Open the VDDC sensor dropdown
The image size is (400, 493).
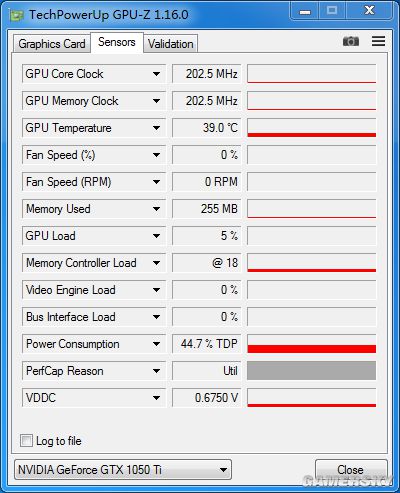(94, 398)
